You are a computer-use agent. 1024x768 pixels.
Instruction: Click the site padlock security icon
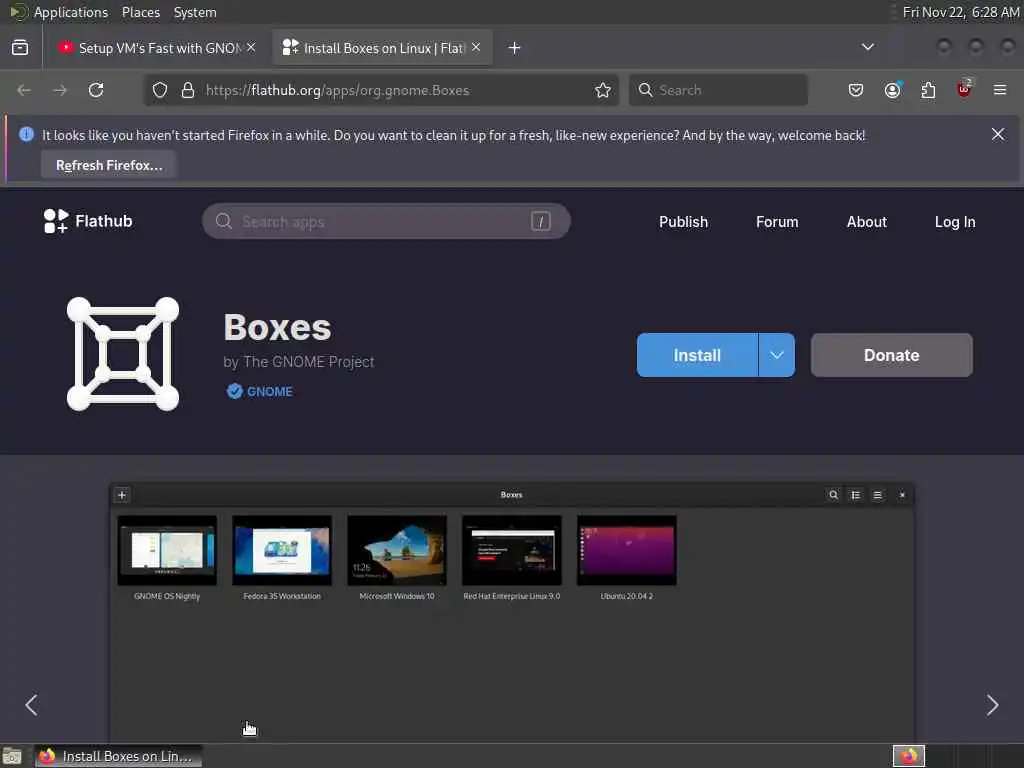(187, 90)
